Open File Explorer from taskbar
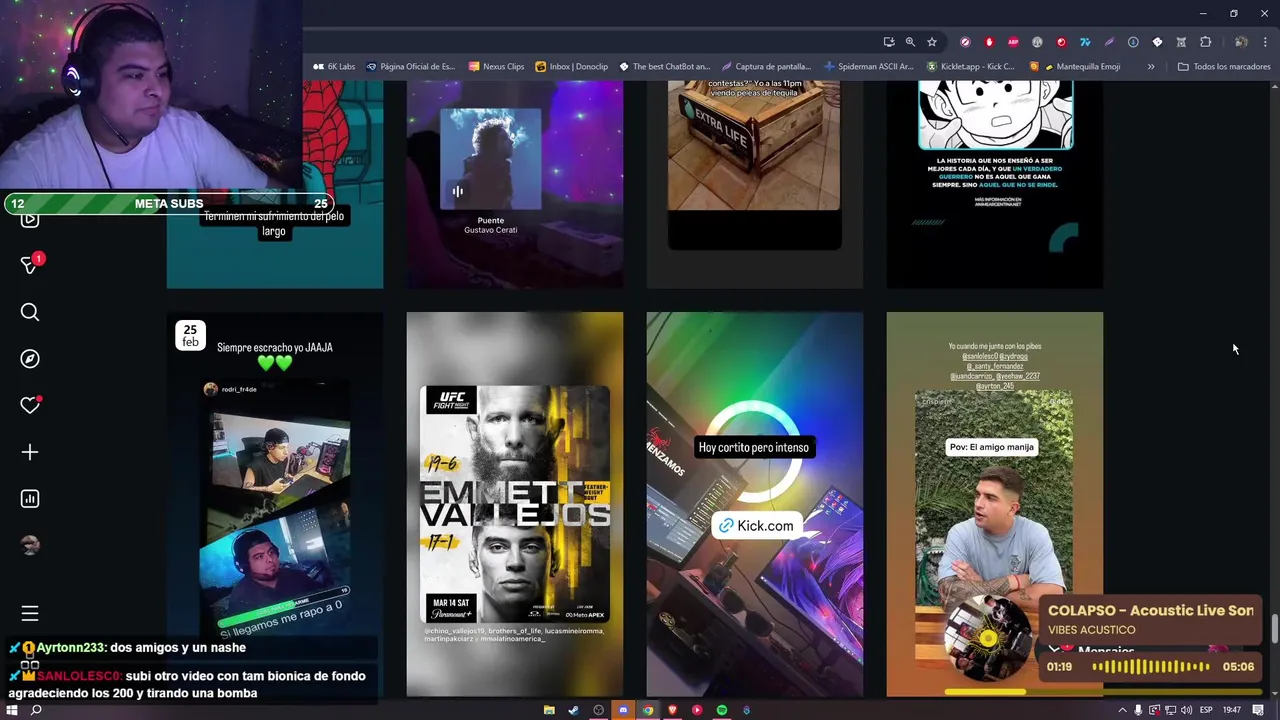This screenshot has width=1280, height=720. point(549,710)
